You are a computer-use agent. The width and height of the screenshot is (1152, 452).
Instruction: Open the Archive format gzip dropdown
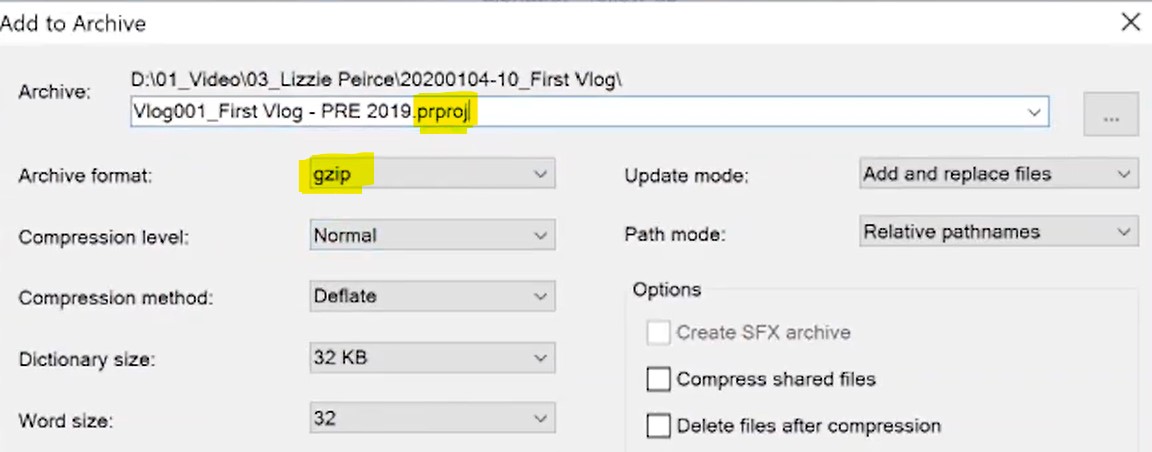point(431,174)
